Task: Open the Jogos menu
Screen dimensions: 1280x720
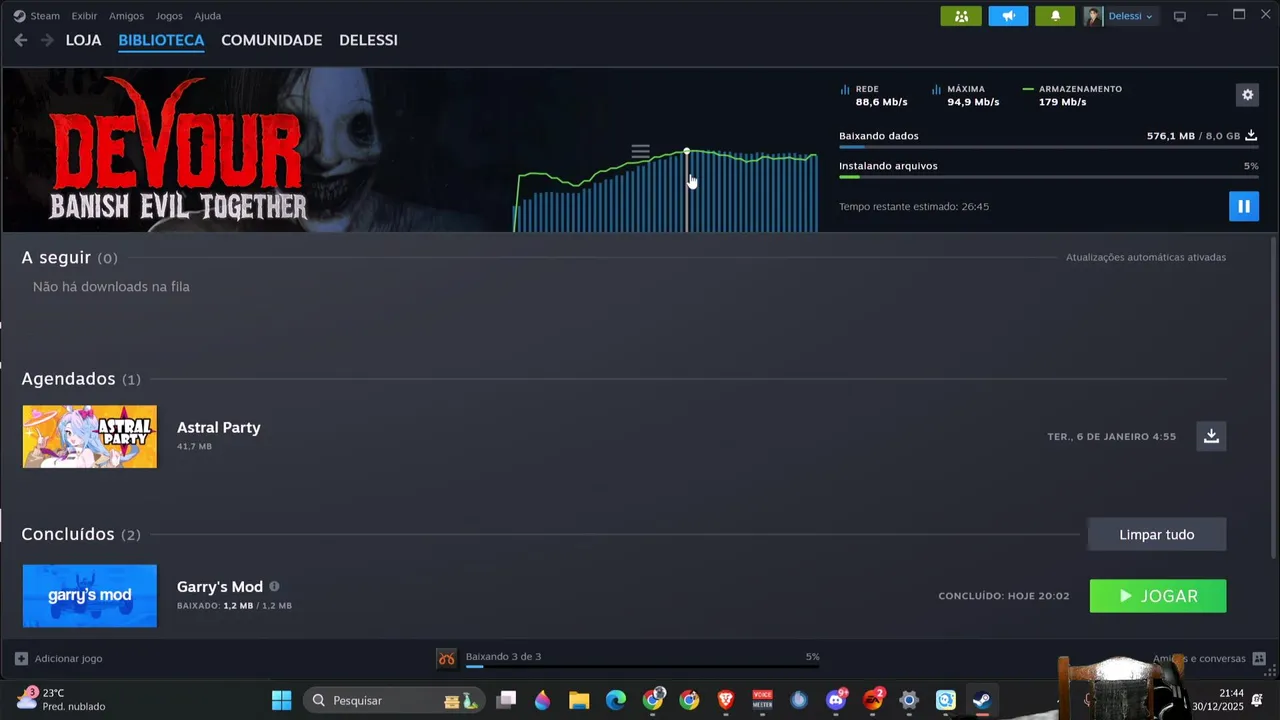Action: [x=169, y=16]
